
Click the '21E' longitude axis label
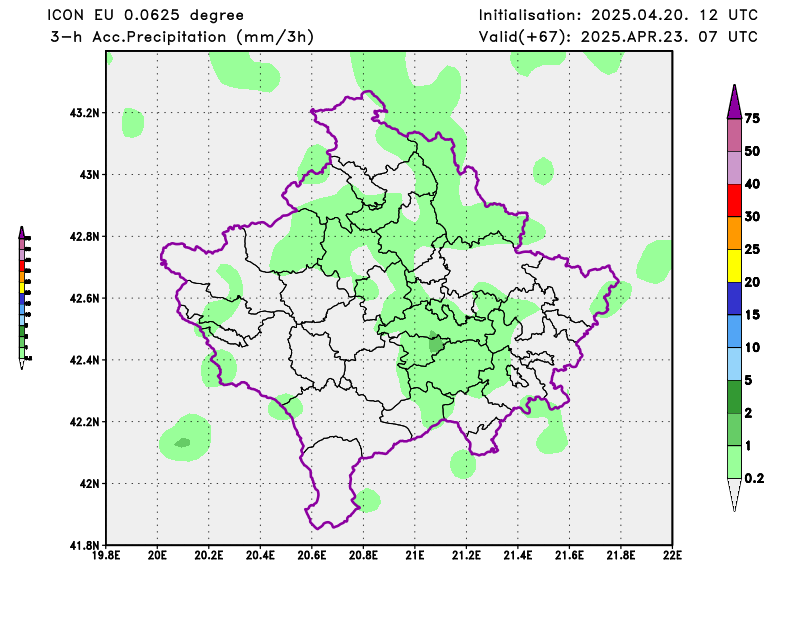coord(415,555)
